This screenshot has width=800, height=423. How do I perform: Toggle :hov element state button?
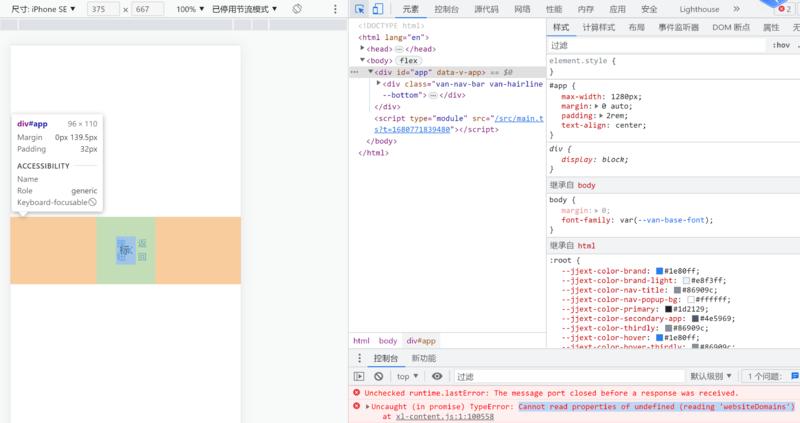781,45
